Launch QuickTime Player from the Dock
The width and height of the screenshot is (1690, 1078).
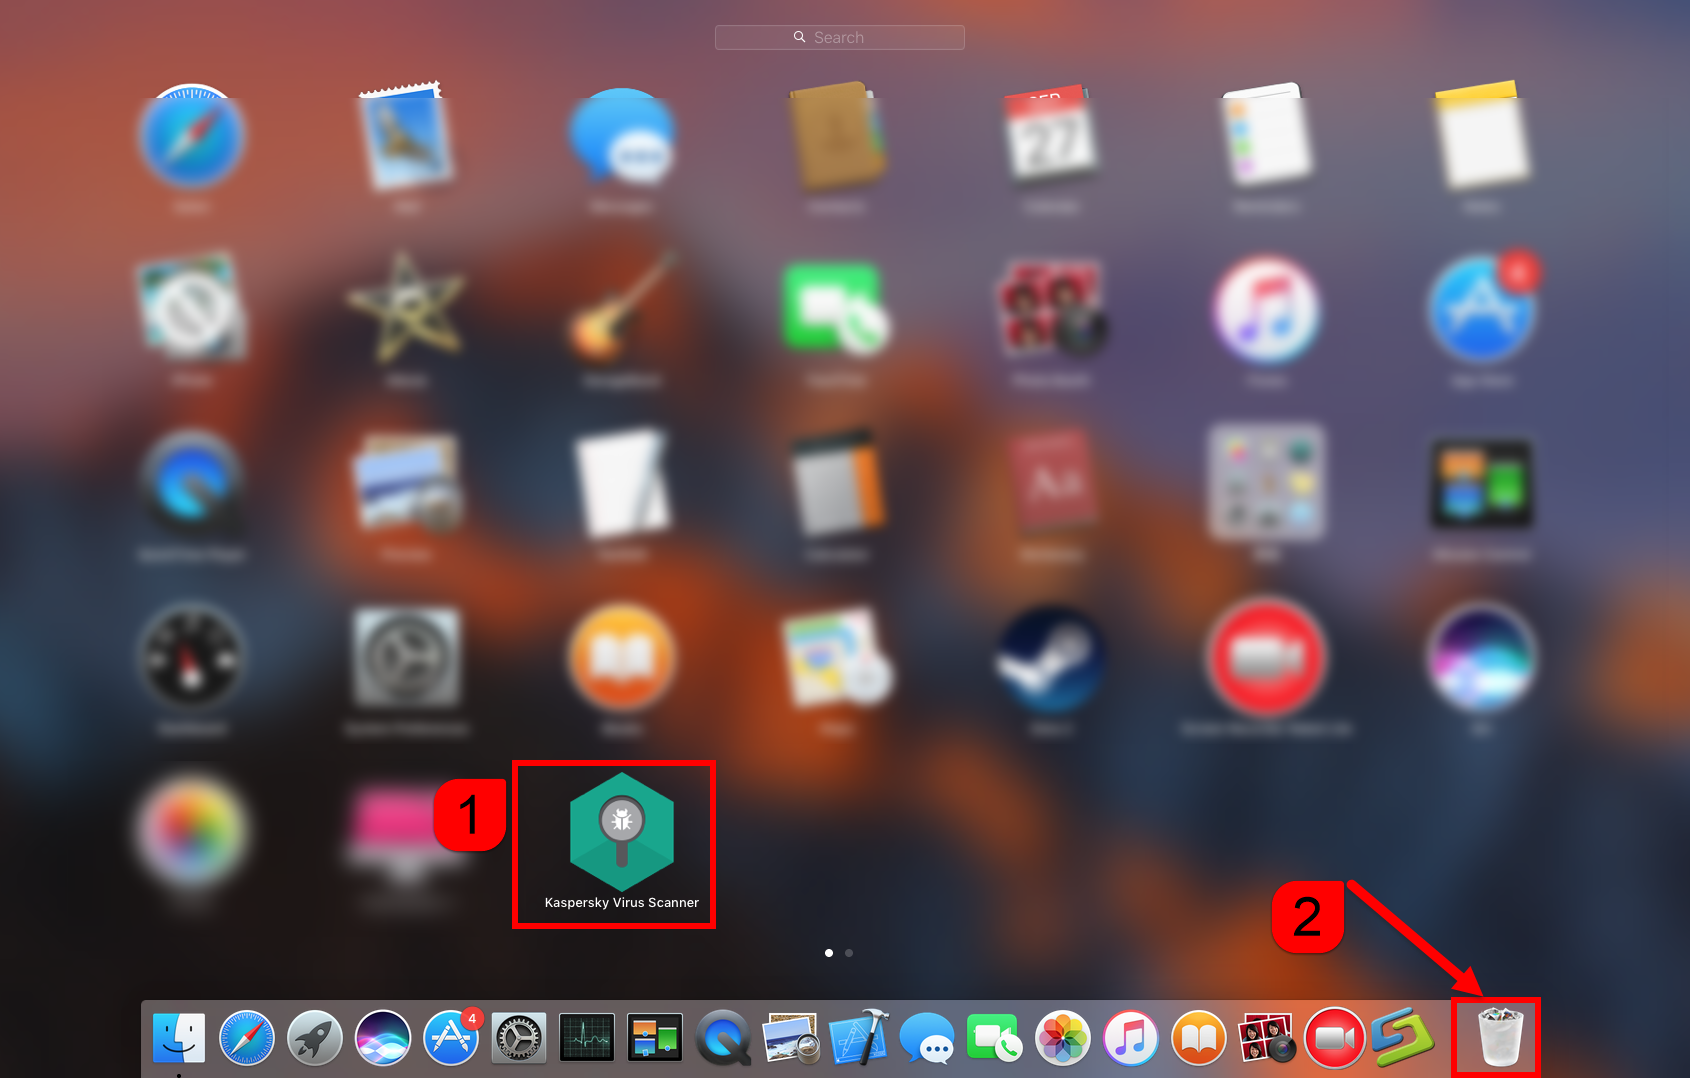(723, 1038)
